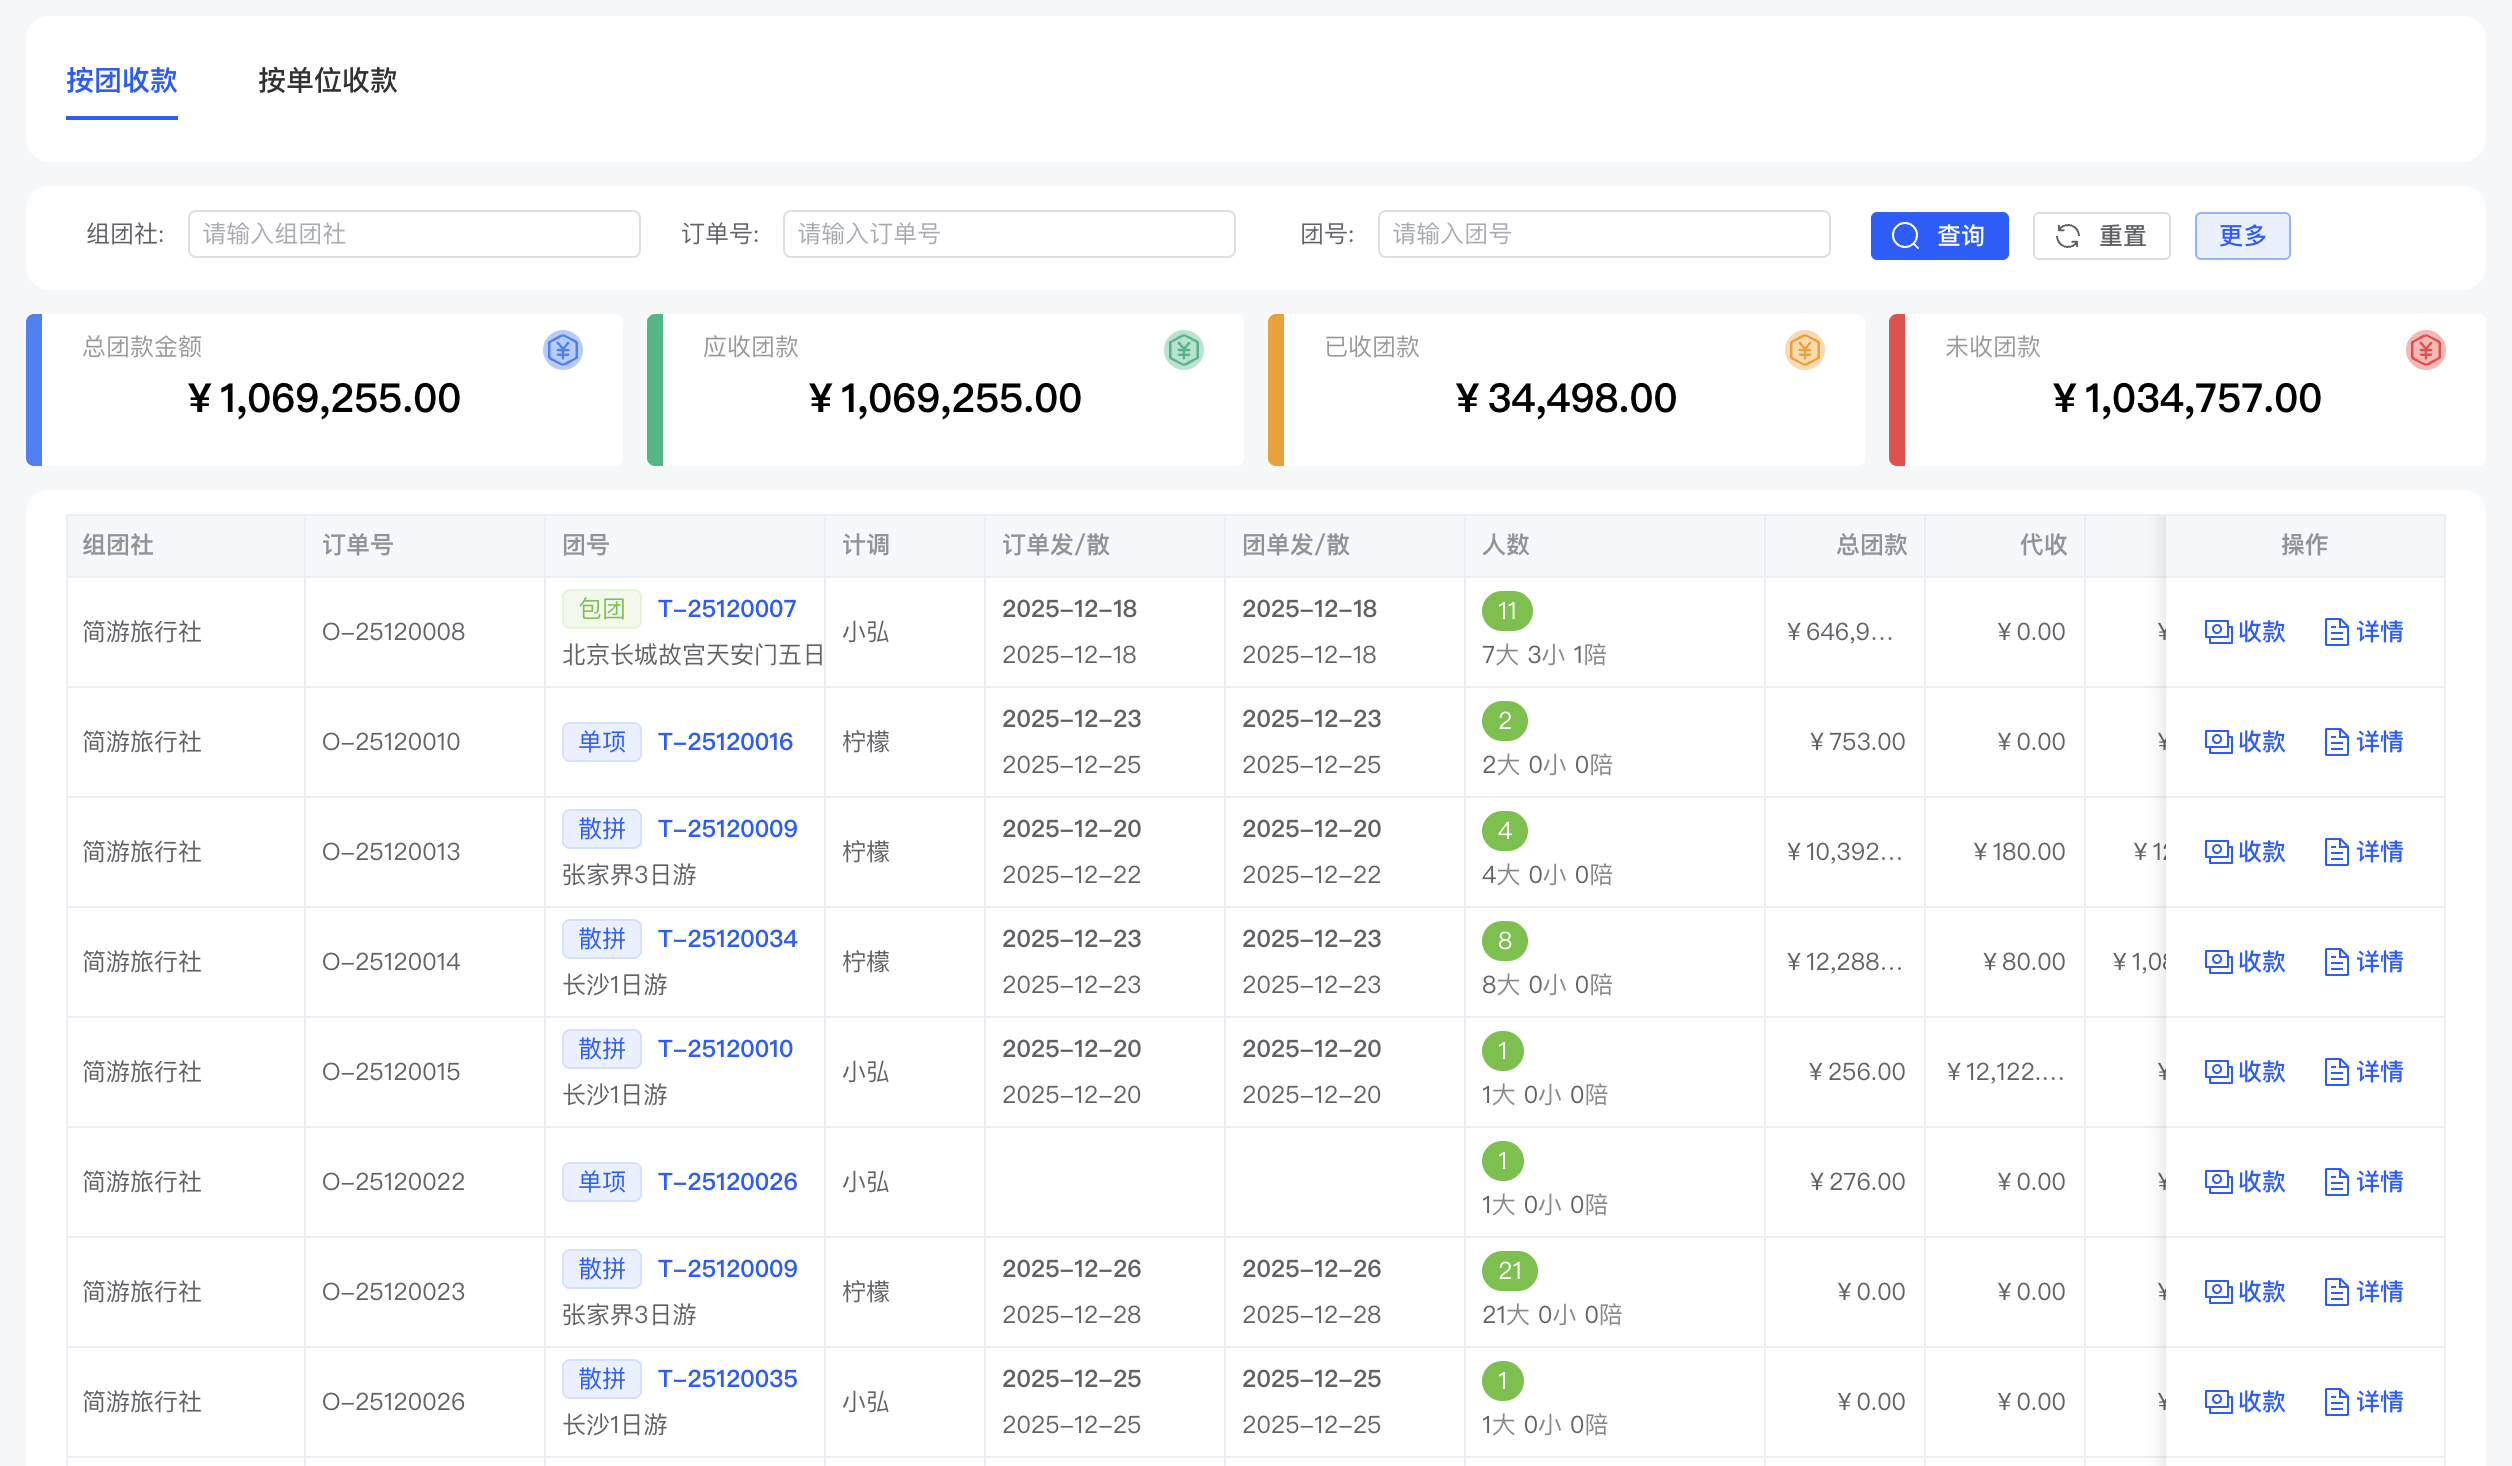Switch to the 按单位收款 tab
Image resolution: width=2512 pixels, height=1466 pixels.
327,80
